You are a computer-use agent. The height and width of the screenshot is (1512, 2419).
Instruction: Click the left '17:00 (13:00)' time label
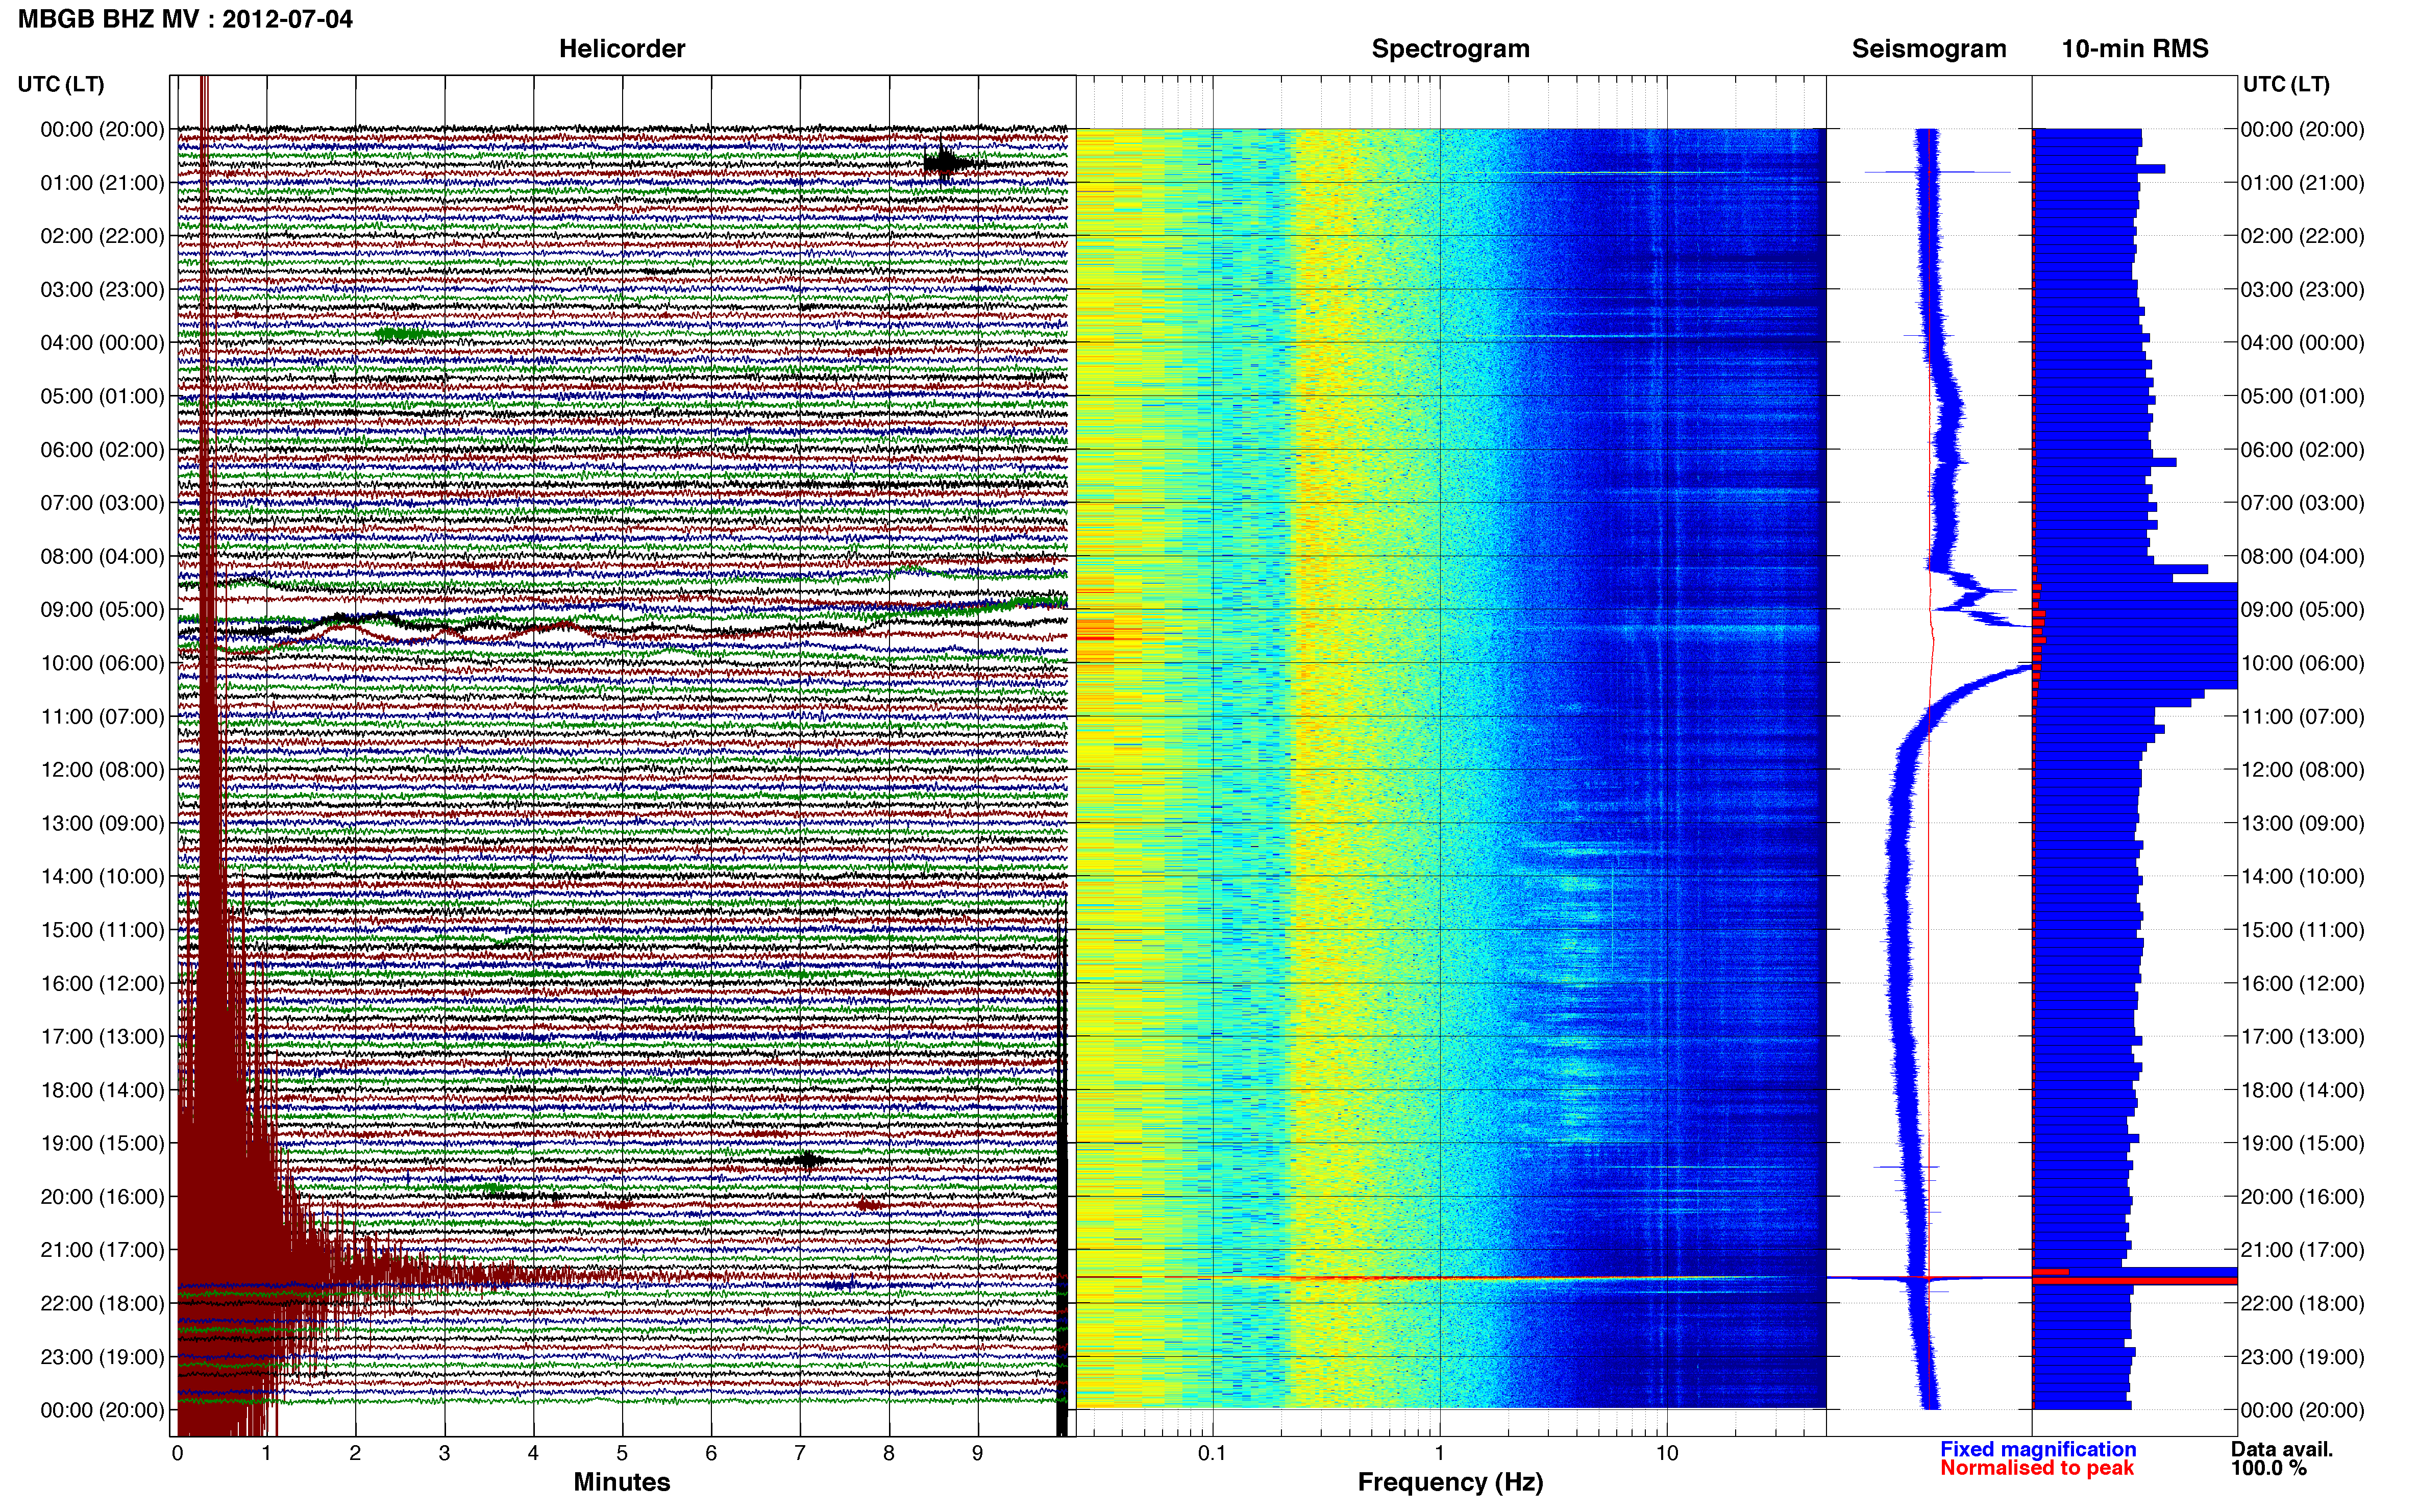tap(102, 1037)
